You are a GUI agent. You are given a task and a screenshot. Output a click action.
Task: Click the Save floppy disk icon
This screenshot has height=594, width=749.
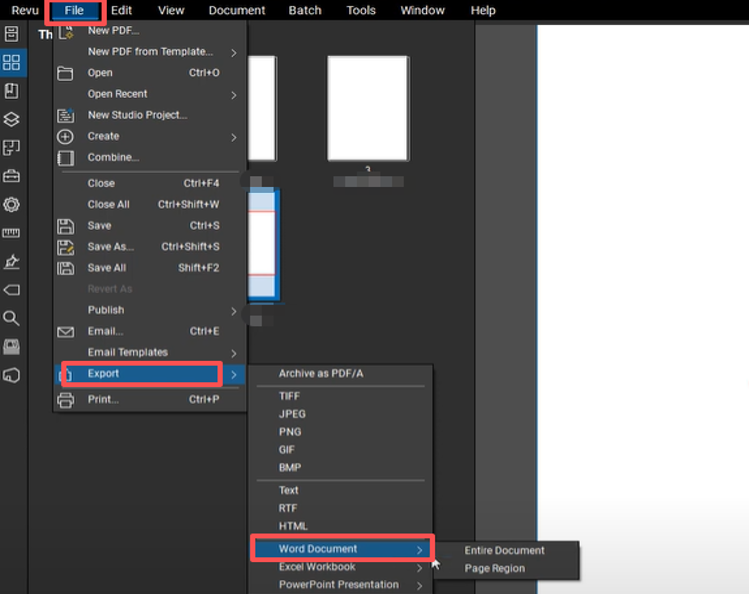65,226
